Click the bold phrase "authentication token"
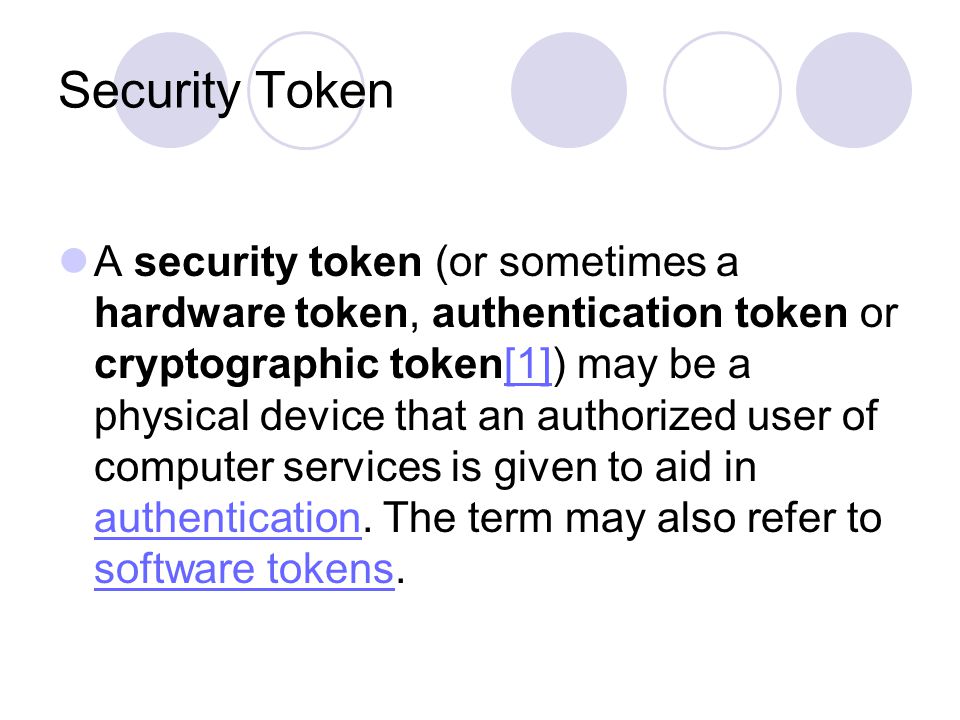This screenshot has height=720, width=960. click(640, 313)
